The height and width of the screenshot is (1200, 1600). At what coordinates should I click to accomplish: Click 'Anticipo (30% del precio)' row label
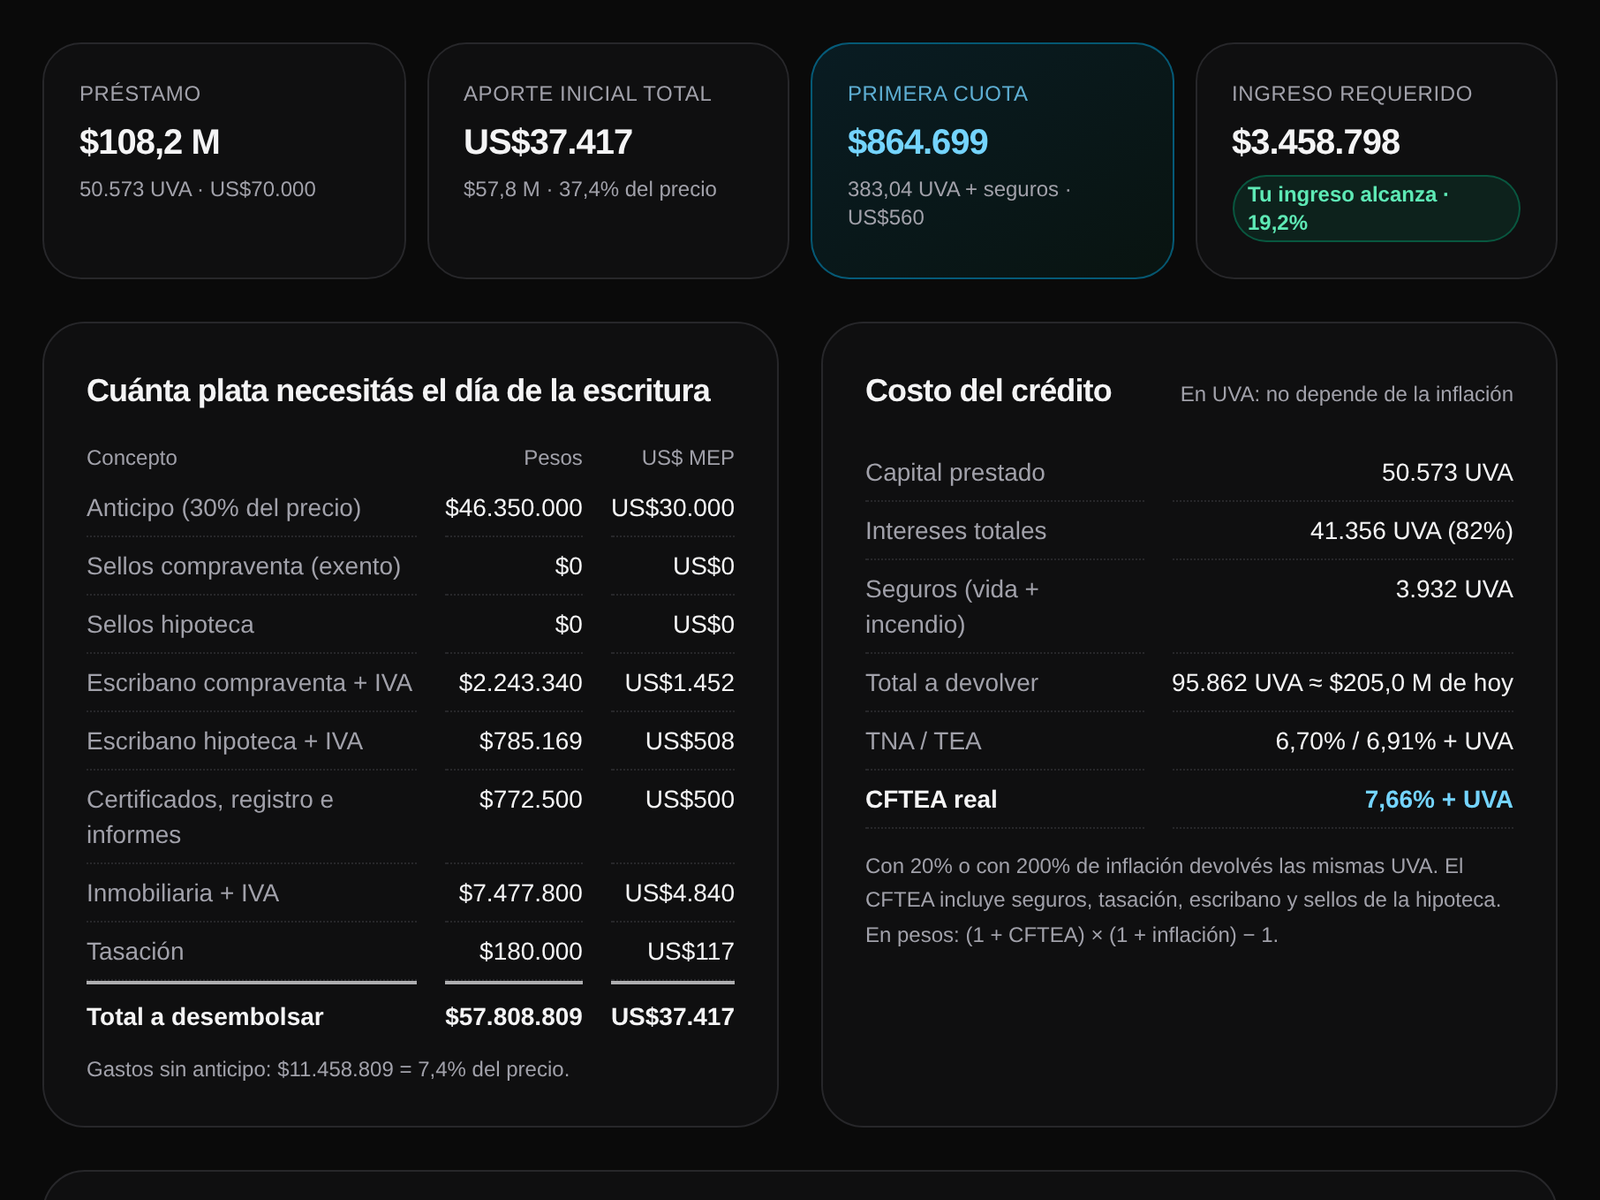pyautogui.click(x=224, y=508)
